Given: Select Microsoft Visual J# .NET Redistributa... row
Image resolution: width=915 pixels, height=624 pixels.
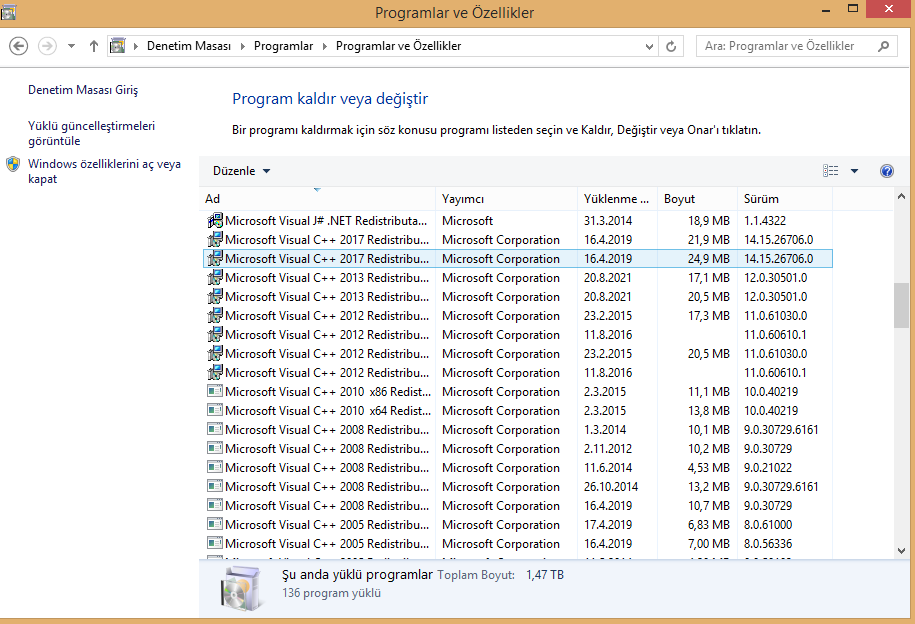Looking at the screenshot, I should click(x=518, y=221).
